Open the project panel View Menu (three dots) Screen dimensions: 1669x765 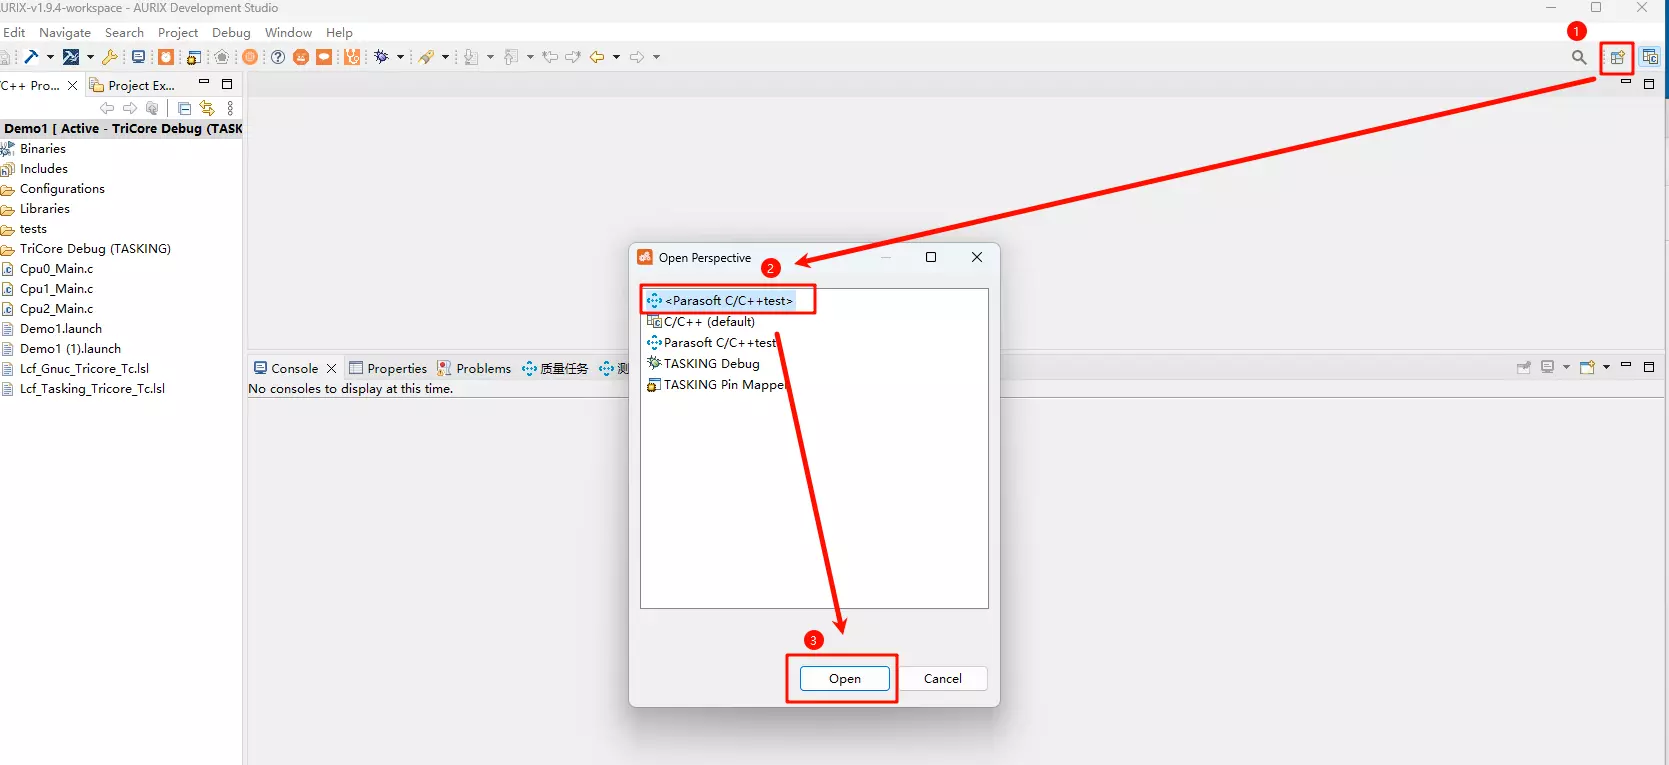(230, 108)
